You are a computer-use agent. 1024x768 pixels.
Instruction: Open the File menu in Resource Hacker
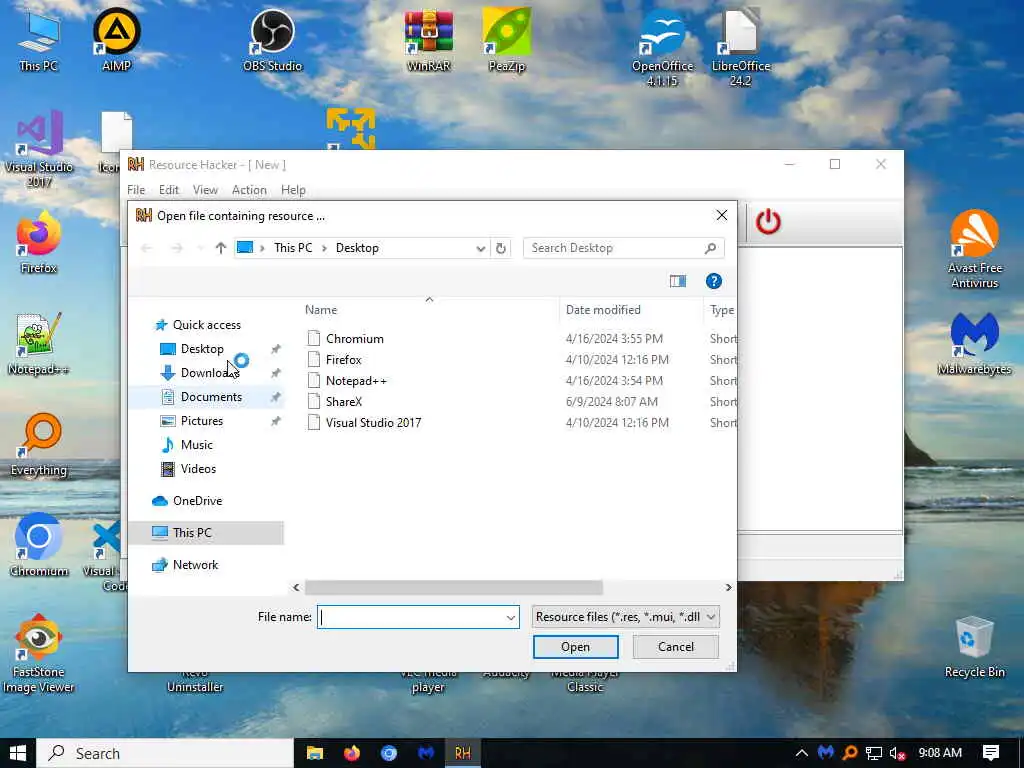click(x=136, y=190)
